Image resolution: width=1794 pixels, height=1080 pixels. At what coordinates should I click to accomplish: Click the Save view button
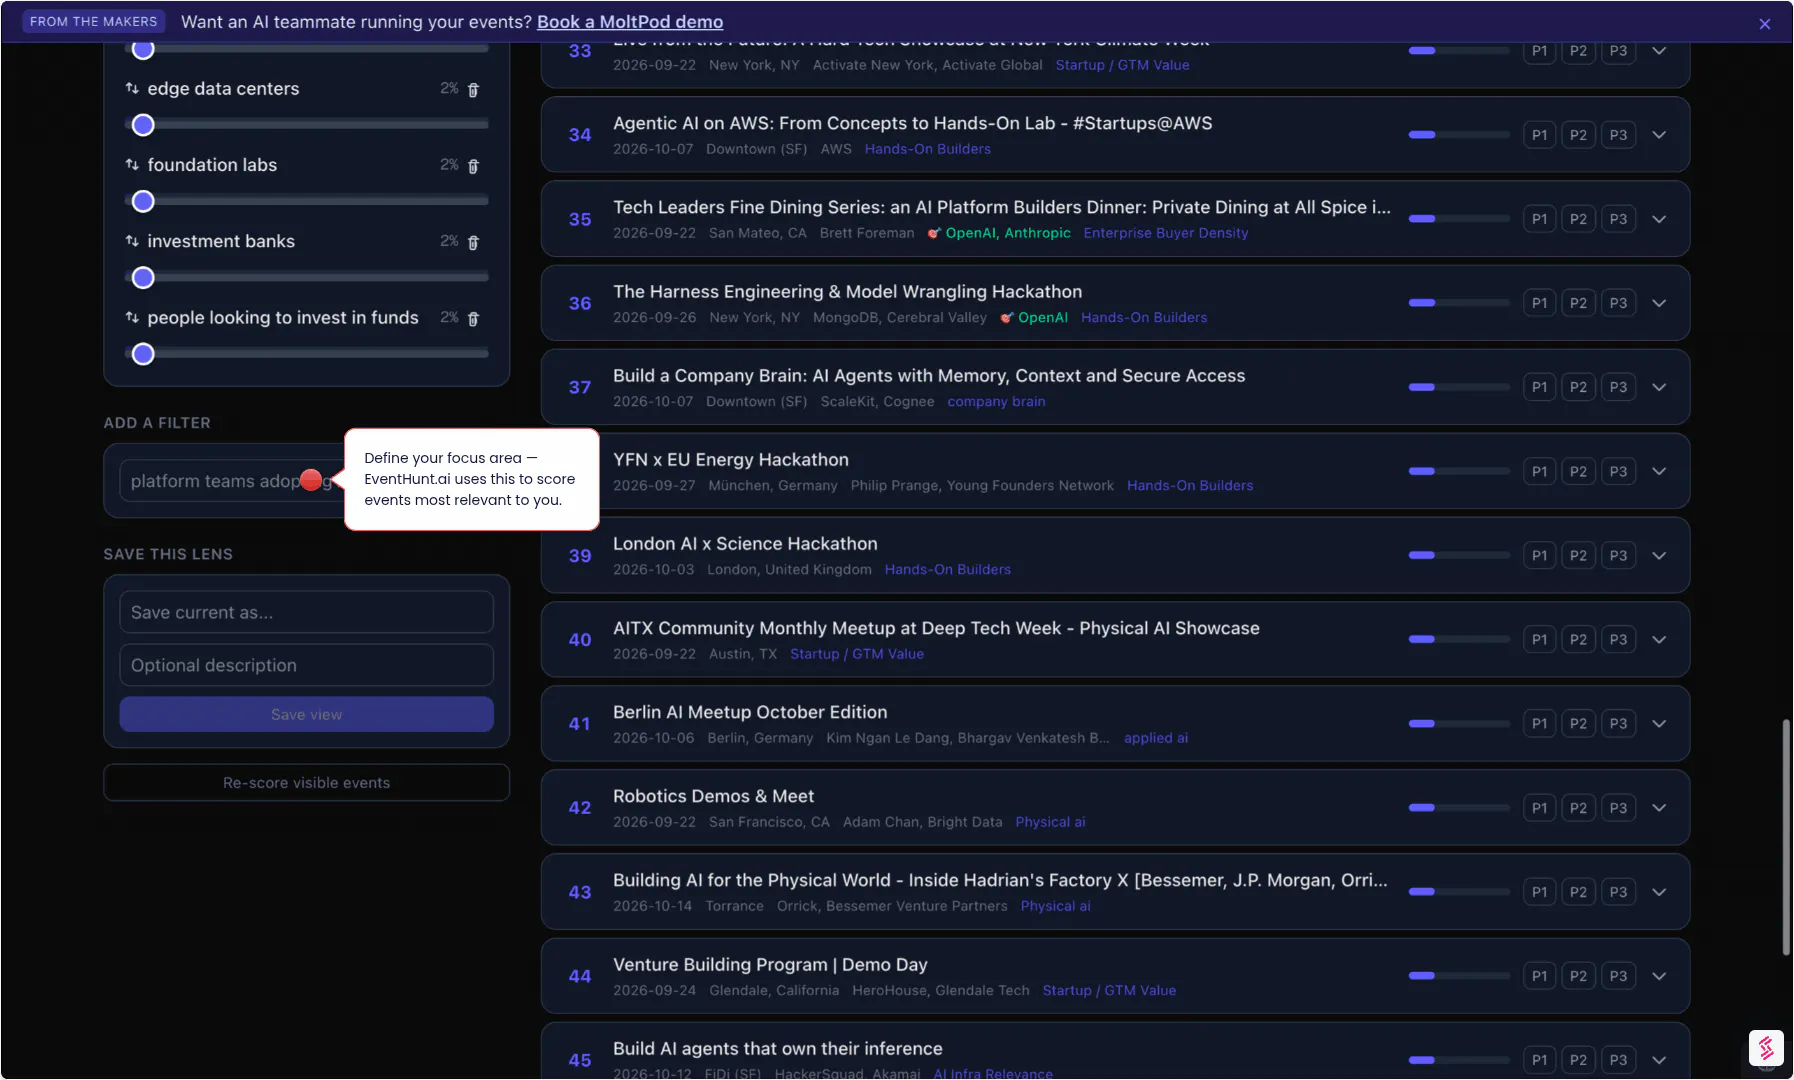click(307, 714)
